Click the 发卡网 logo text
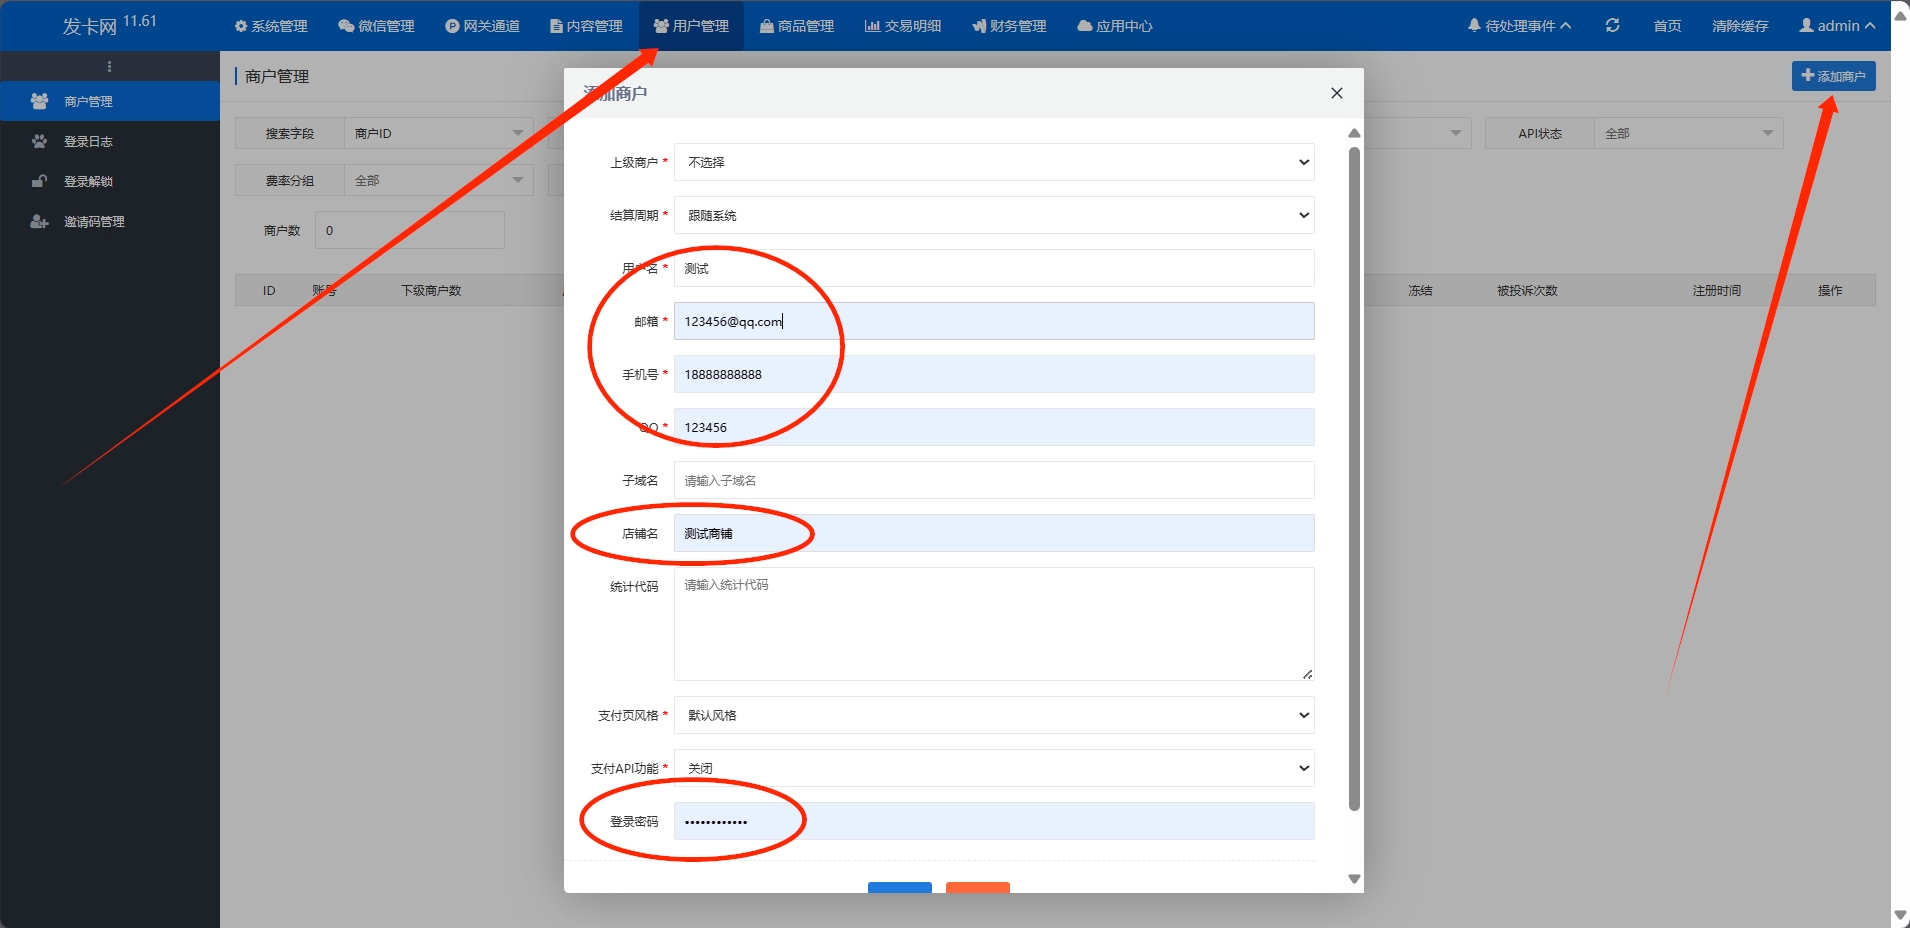Image resolution: width=1910 pixels, height=928 pixels. tap(90, 26)
